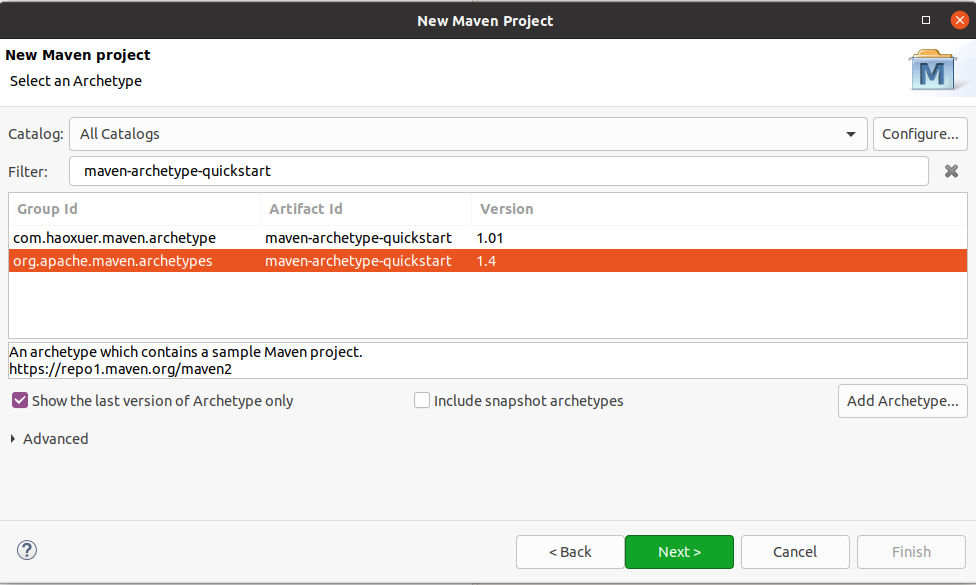Open help with the question mark icon
The width and height of the screenshot is (976, 585).
coord(26,551)
